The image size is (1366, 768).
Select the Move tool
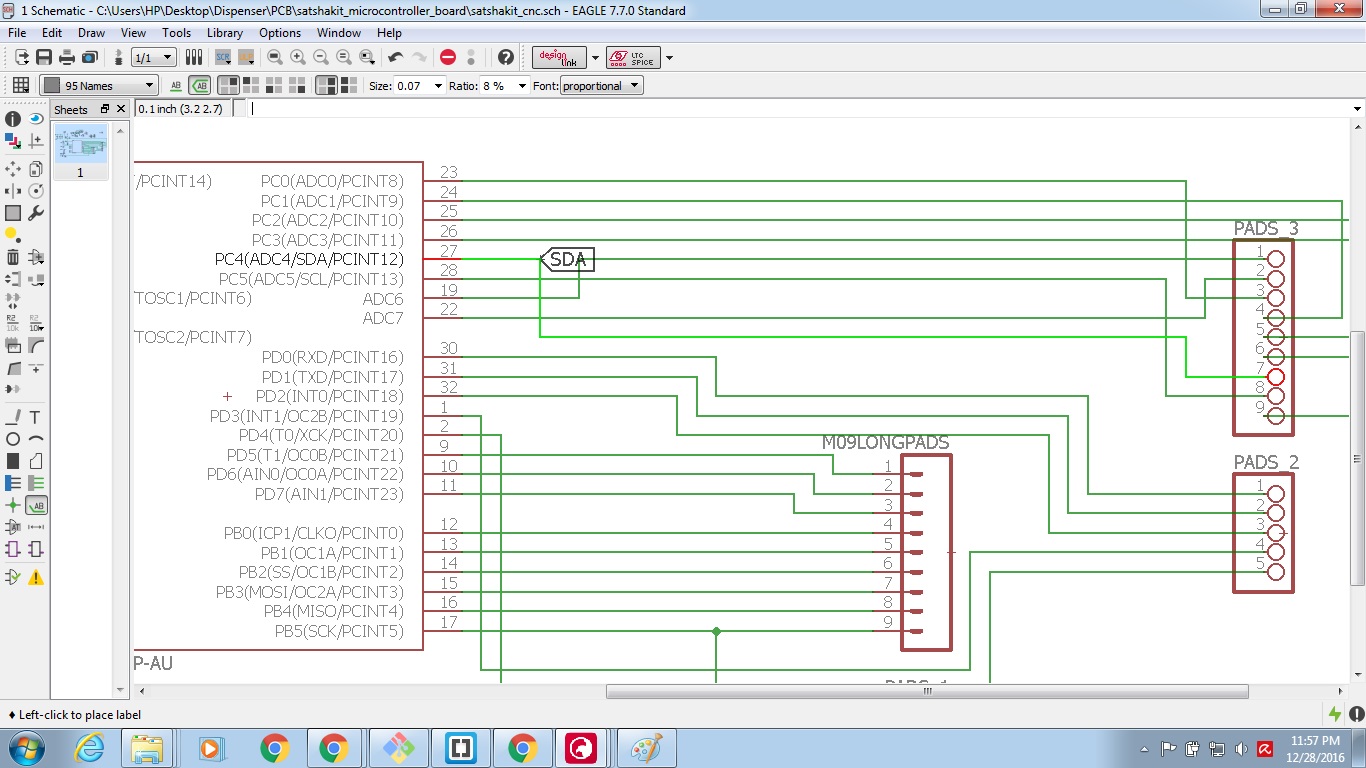(13, 168)
